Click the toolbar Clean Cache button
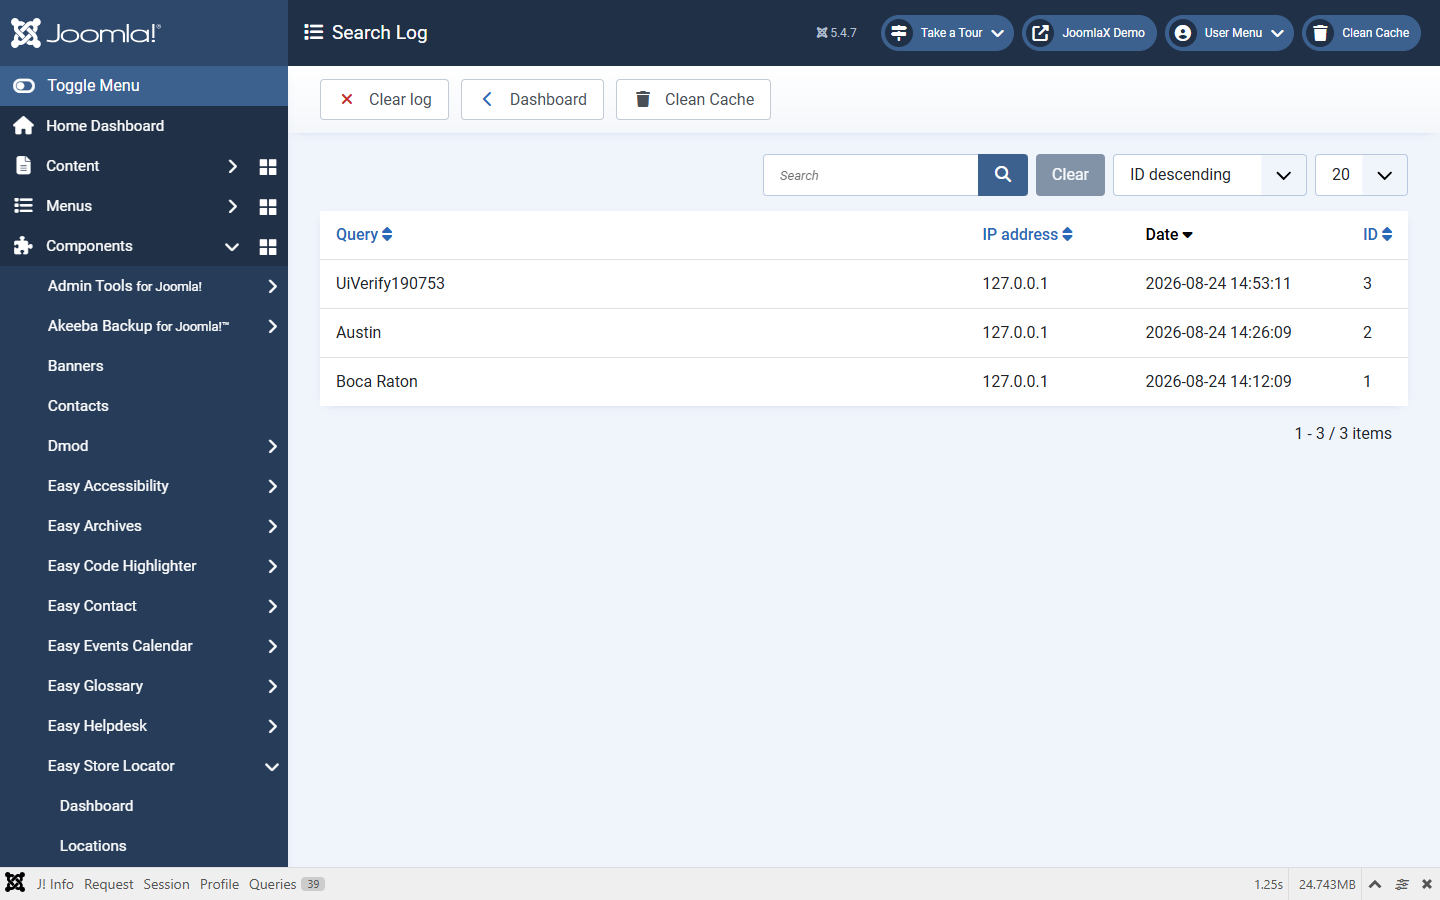The width and height of the screenshot is (1440, 900). click(693, 99)
